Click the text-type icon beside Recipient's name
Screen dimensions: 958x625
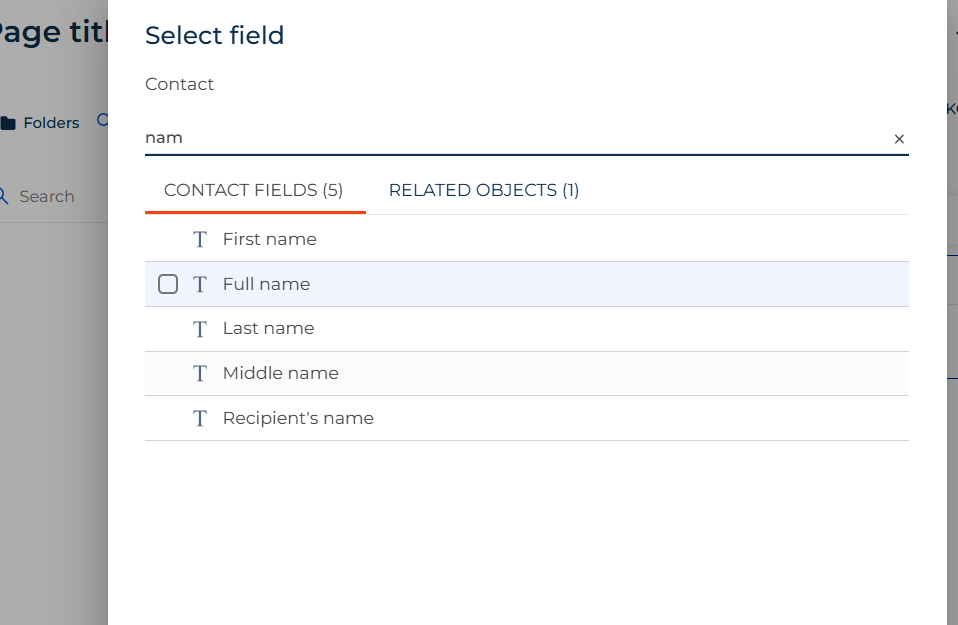point(200,418)
